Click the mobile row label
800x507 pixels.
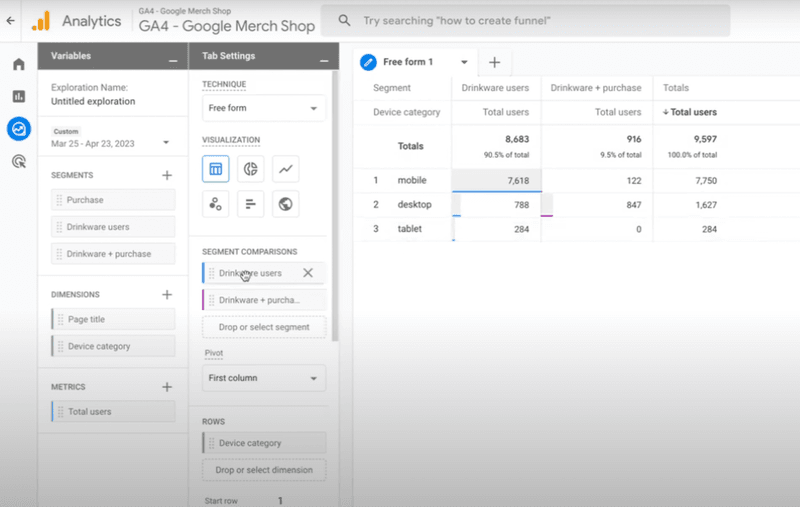[x=412, y=180]
